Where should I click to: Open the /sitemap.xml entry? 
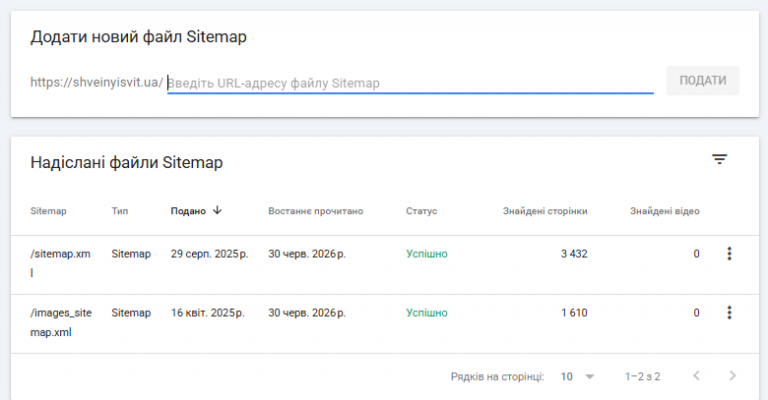tap(60, 263)
